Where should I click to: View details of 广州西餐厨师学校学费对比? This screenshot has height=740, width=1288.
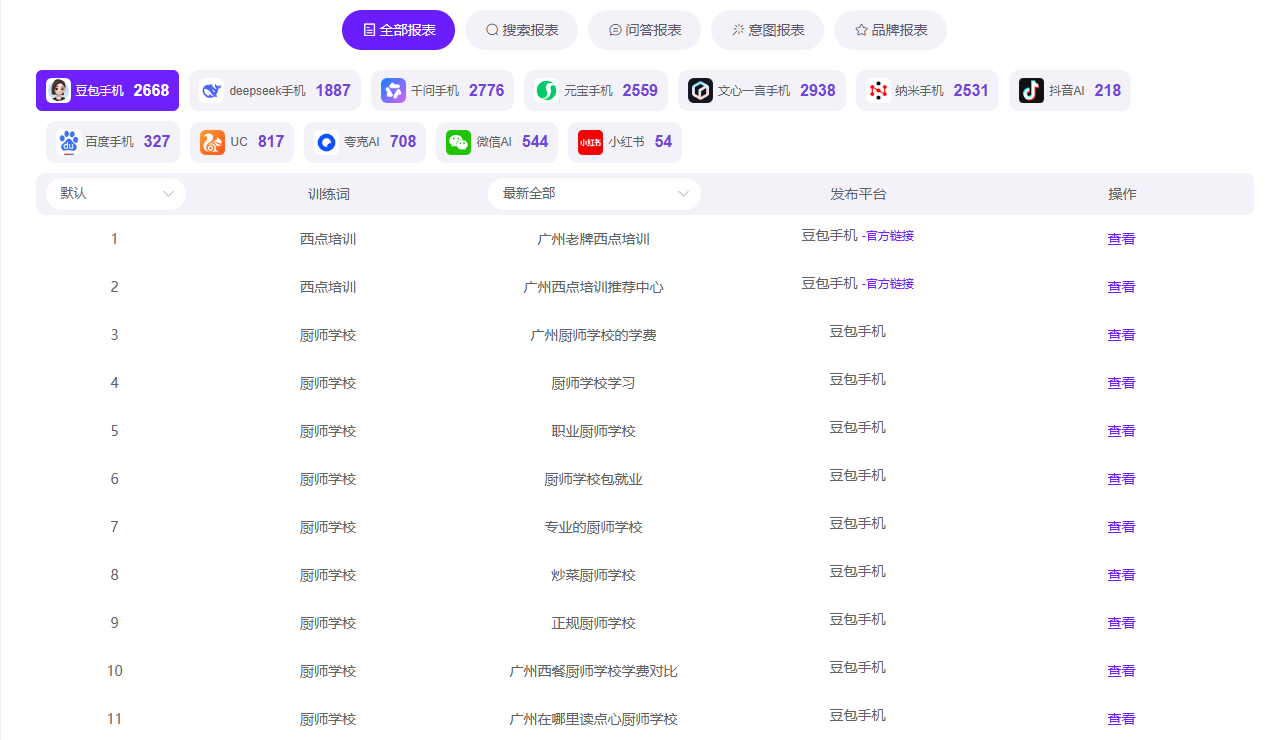point(1121,671)
